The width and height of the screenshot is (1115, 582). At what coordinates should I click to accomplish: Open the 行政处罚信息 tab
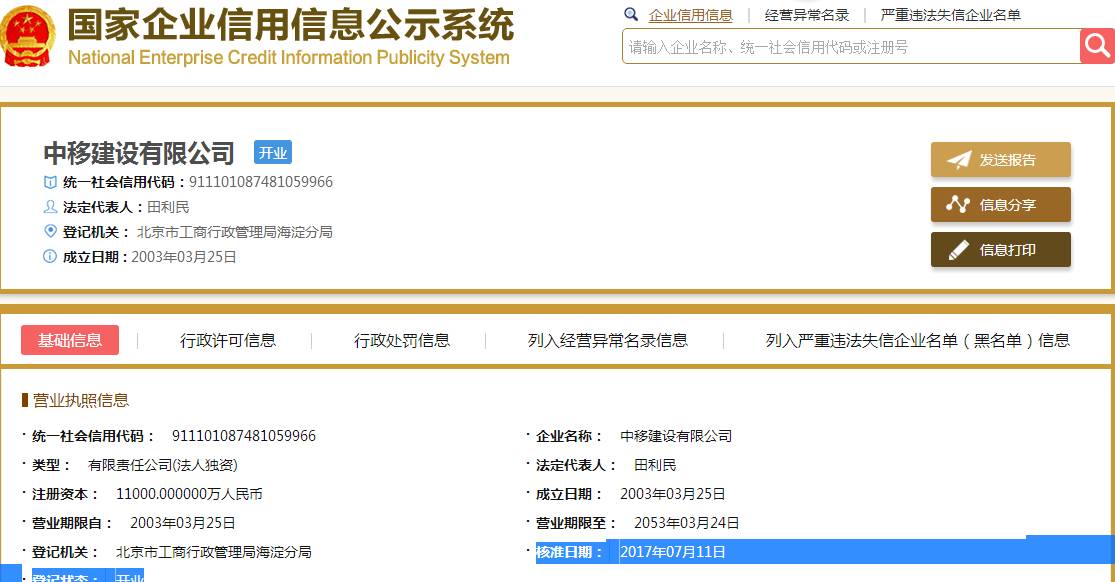[403, 340]
